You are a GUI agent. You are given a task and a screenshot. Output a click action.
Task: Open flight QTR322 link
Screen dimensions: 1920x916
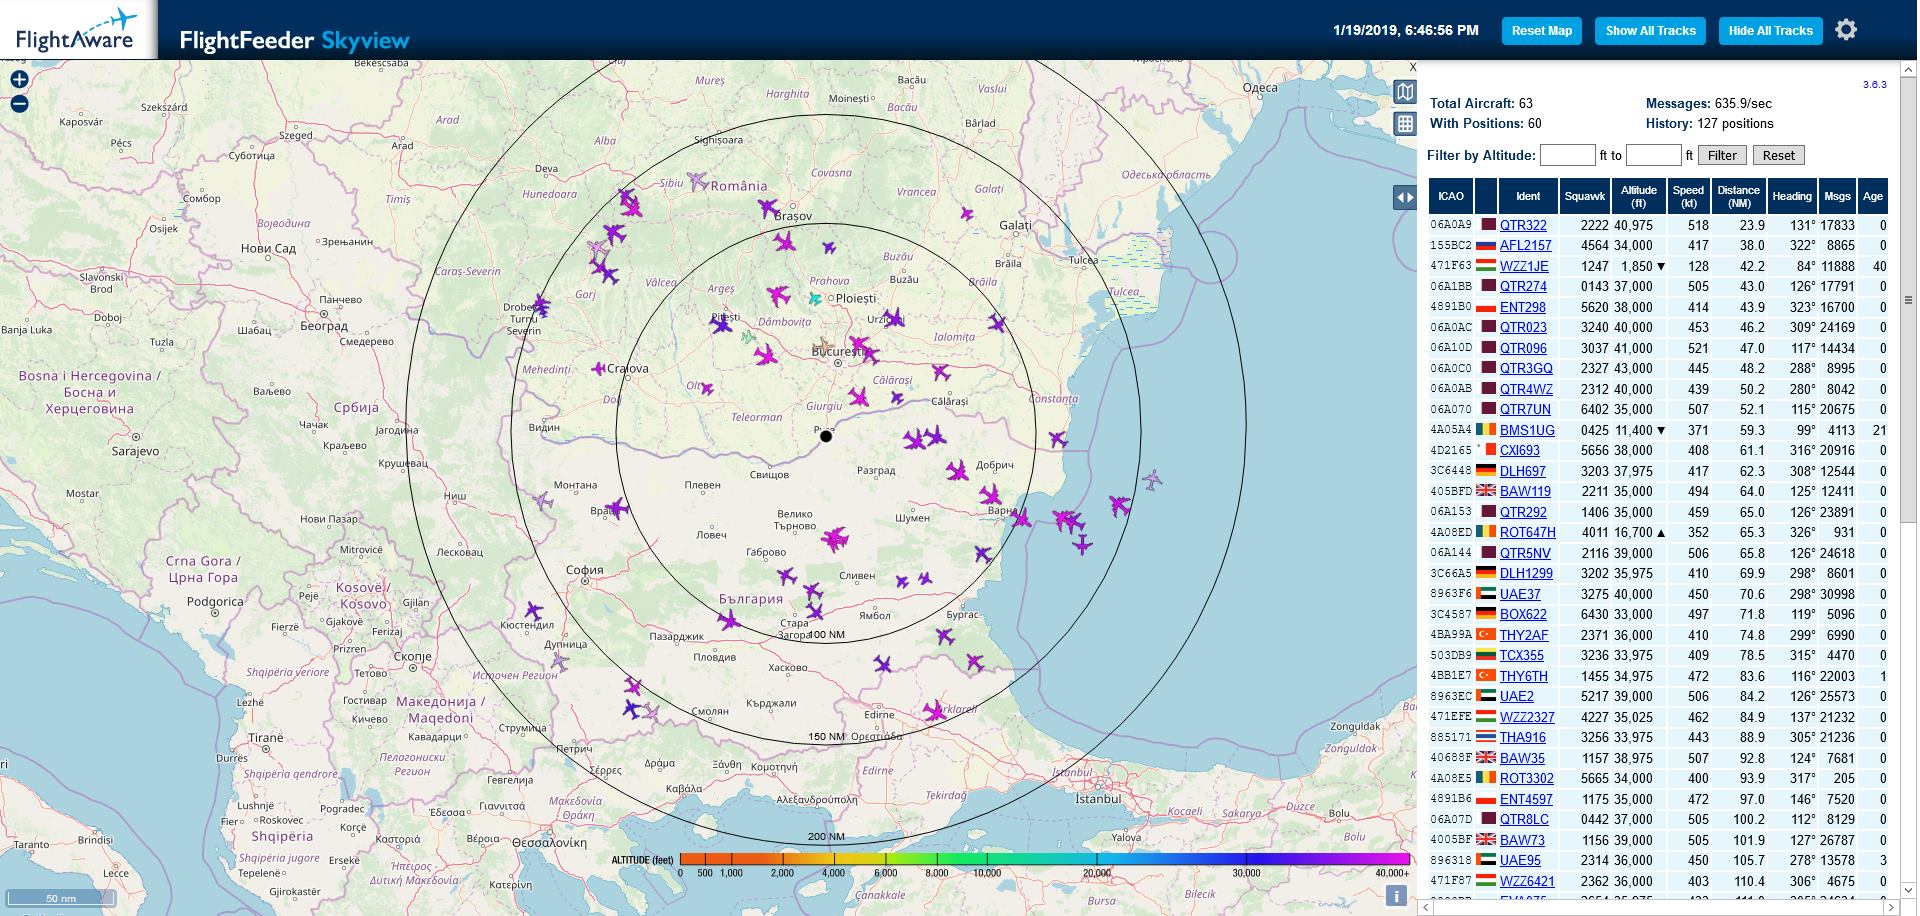coord(1523,225)
